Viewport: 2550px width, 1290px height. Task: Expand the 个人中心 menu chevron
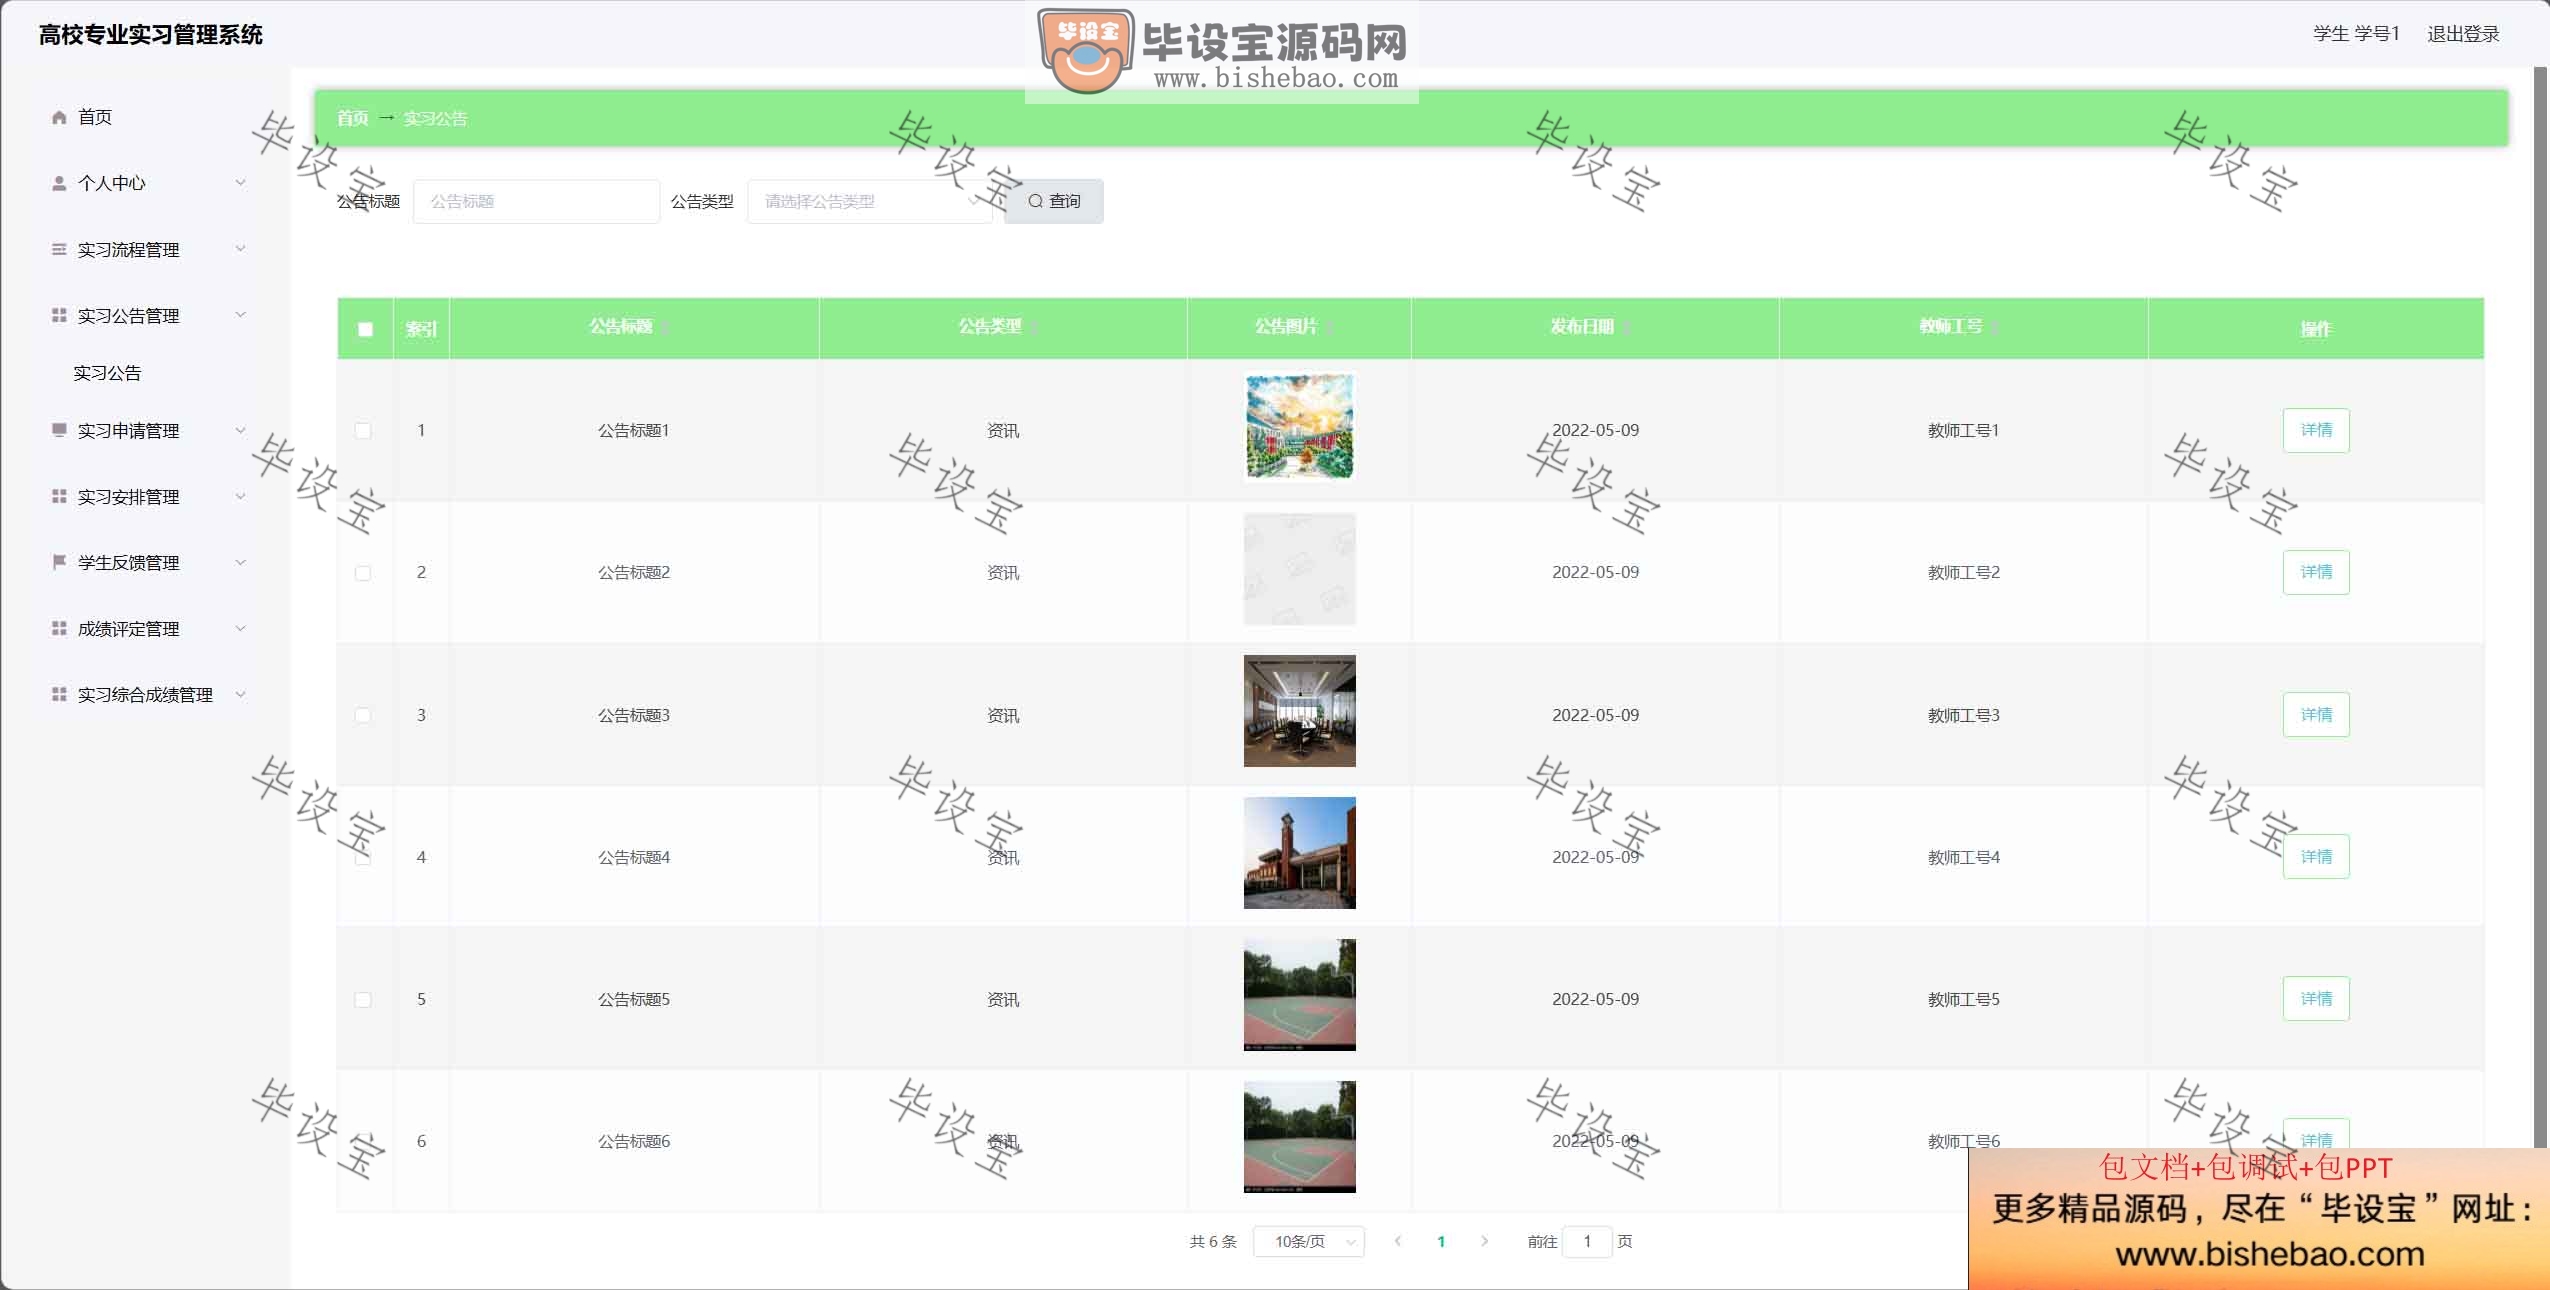pyautogui.click(x=240, y=182)
